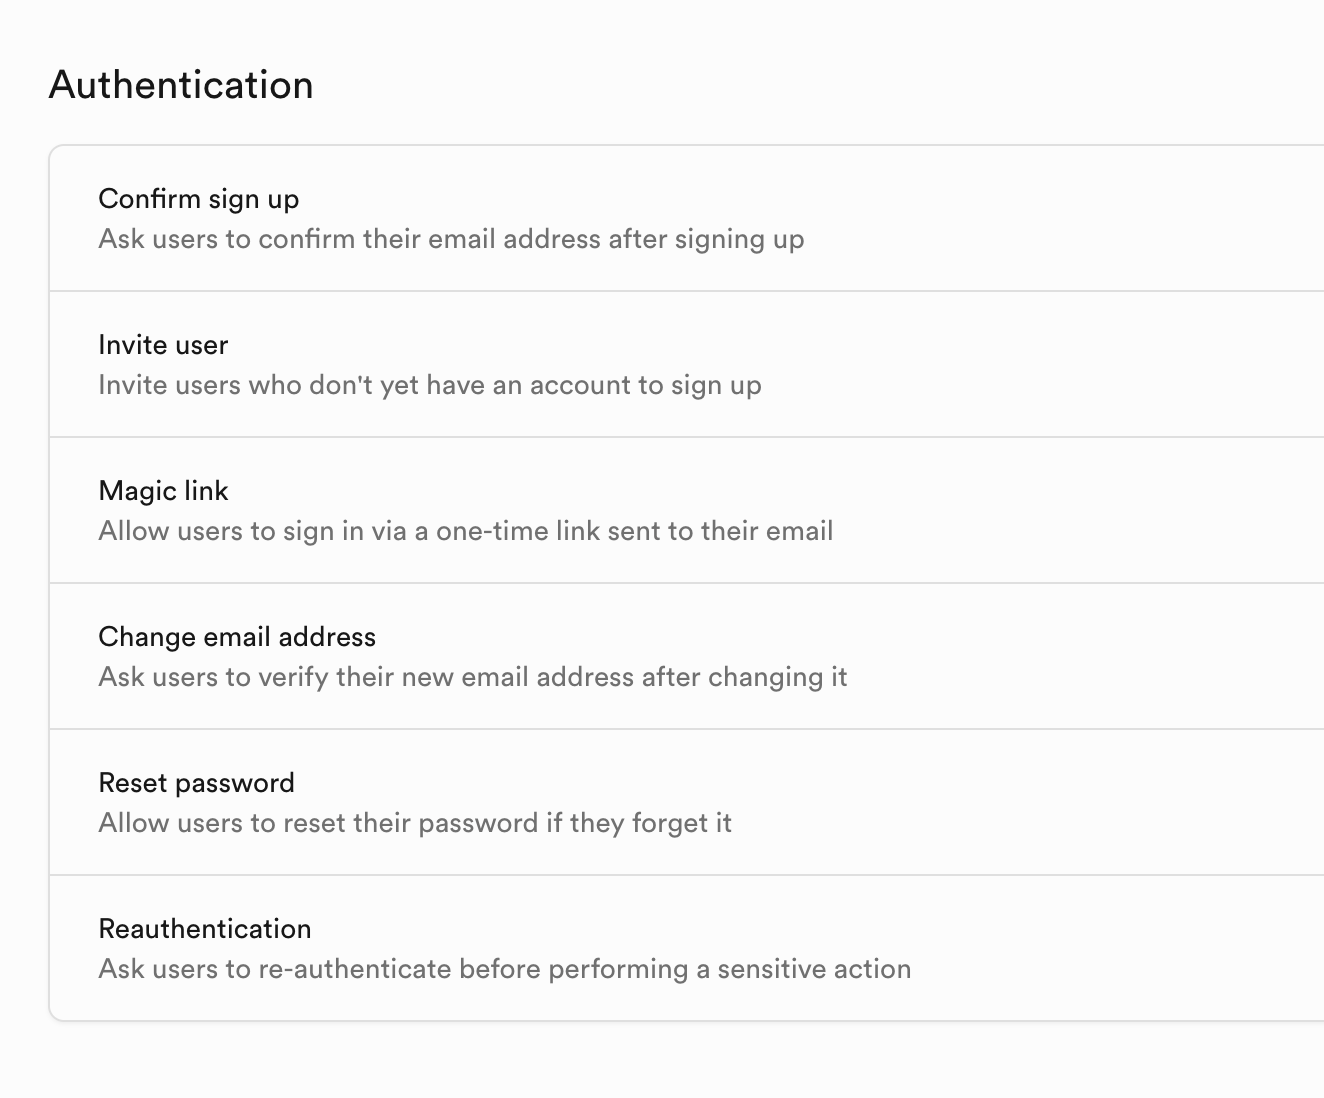Click the 'Magic link' row title
1324x1098 pixels.
tap(164, 491)
